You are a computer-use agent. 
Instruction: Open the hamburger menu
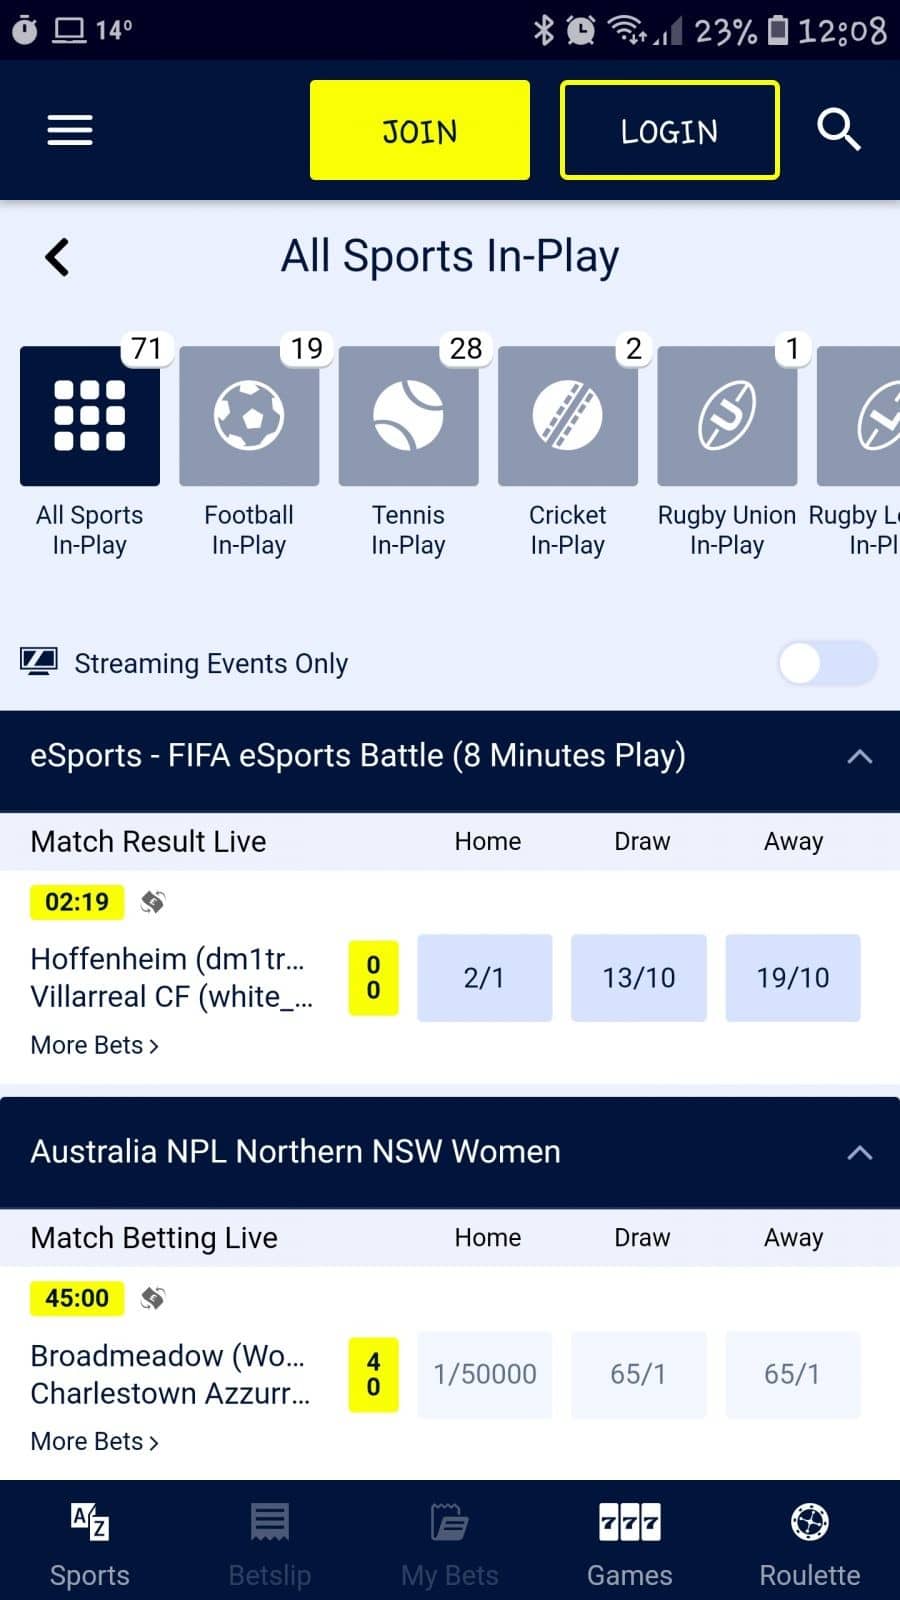70,130
